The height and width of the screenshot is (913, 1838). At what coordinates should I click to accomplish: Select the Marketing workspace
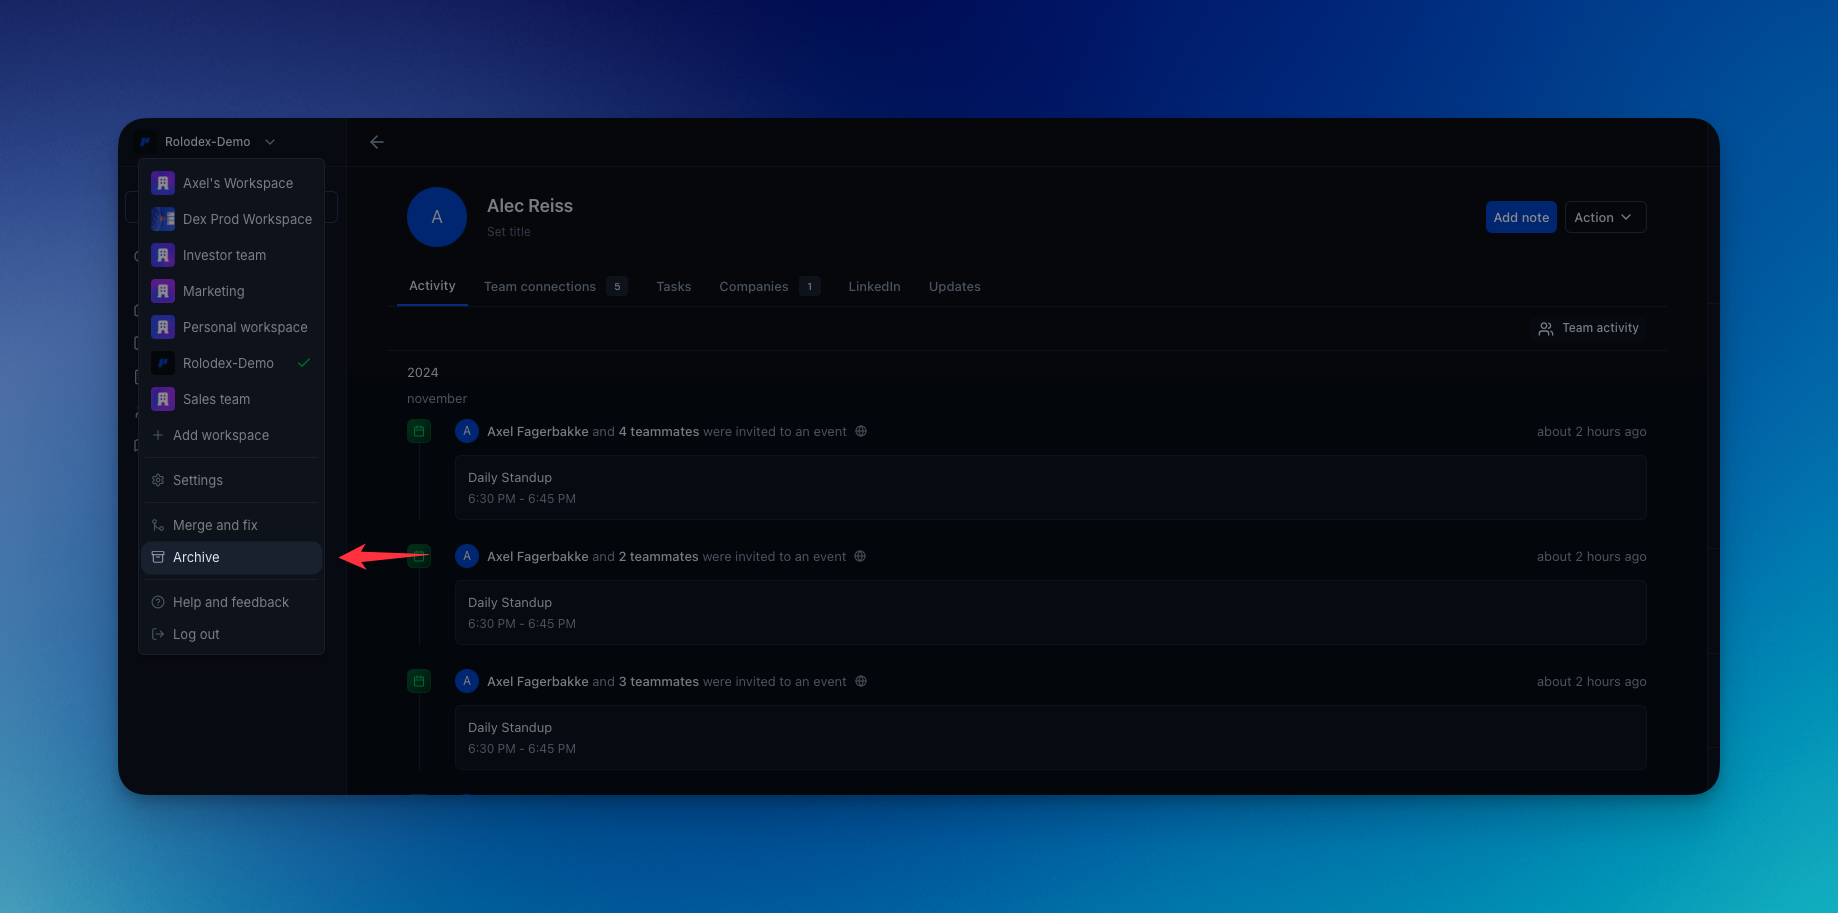point(231,291)
